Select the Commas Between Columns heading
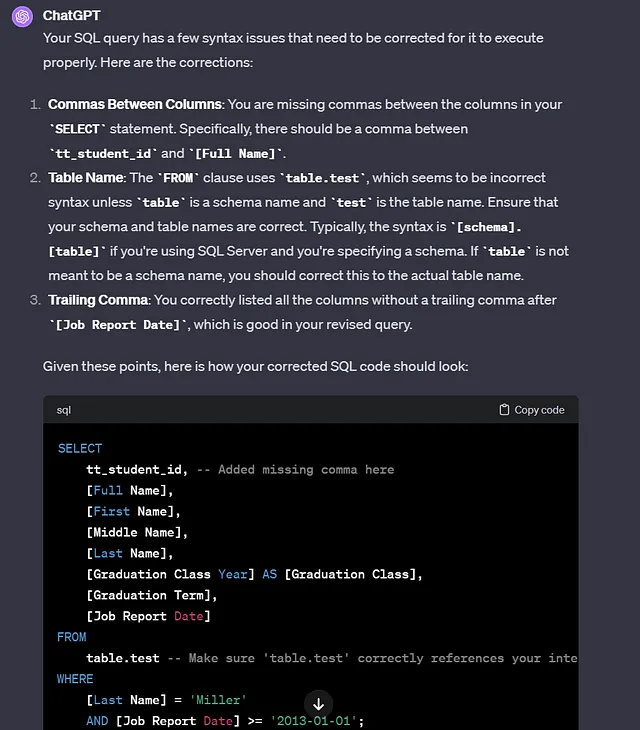This screenshot has width=640, height=730. click(x=135, y=104)
